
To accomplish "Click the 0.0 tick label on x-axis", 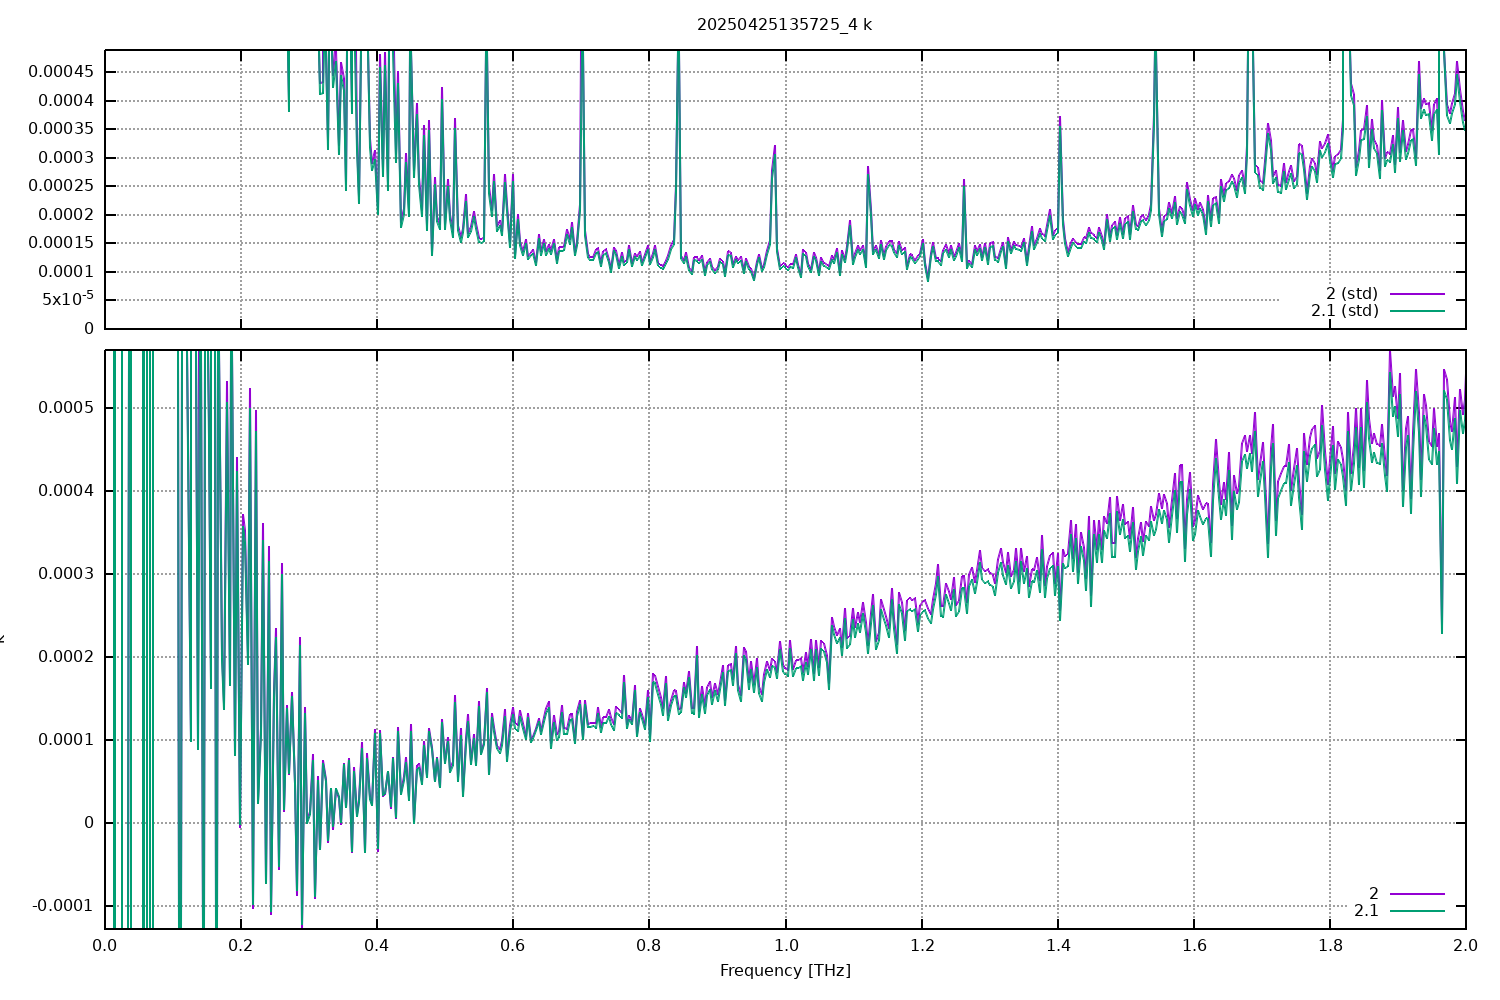I will tap(105, 945).
